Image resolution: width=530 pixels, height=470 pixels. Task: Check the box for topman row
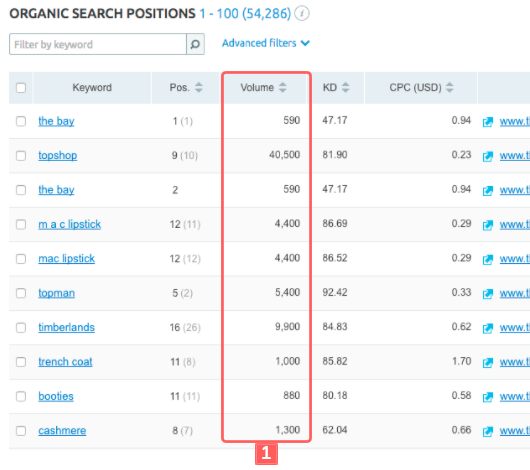tap(21, 293)
